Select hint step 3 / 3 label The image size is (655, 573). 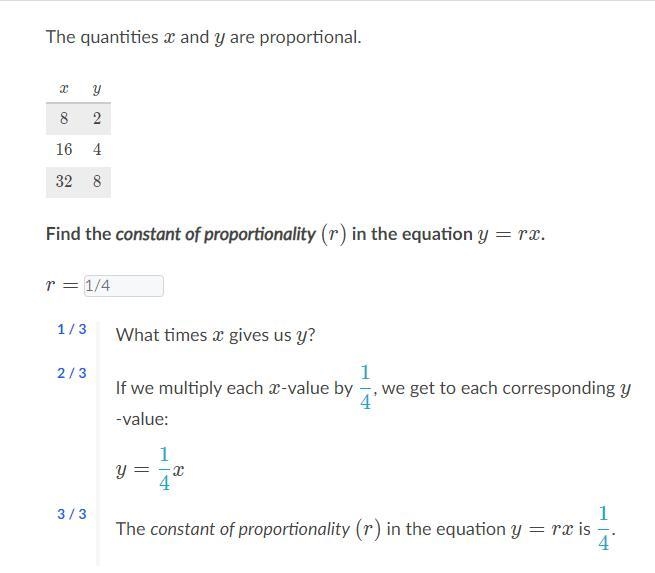coord(72,514)
